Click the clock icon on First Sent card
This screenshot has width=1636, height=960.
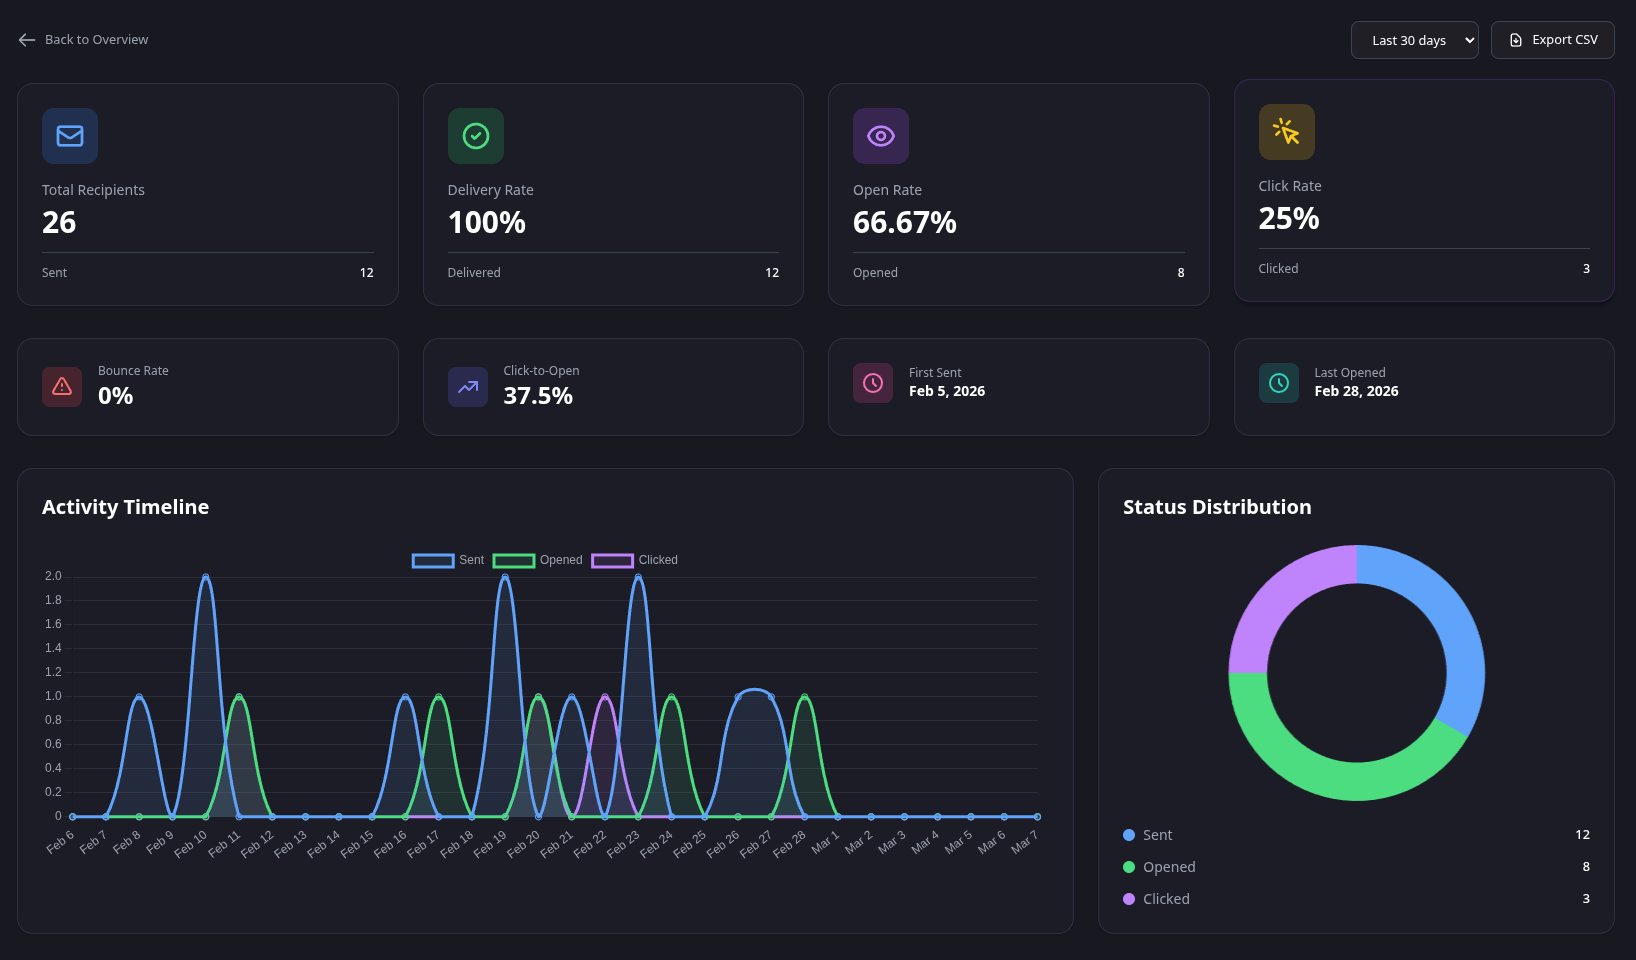[x=873, y=382]
